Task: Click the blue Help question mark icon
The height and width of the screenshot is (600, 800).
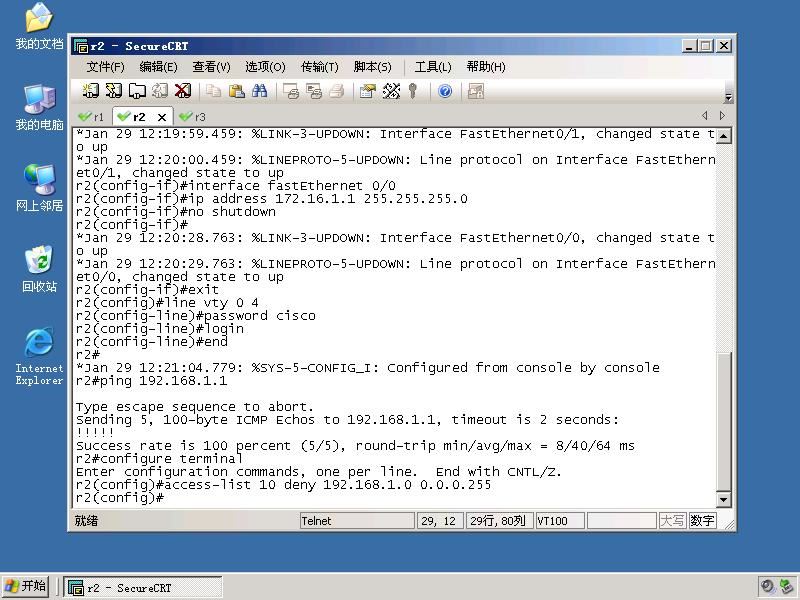Action: pos(445,91)
